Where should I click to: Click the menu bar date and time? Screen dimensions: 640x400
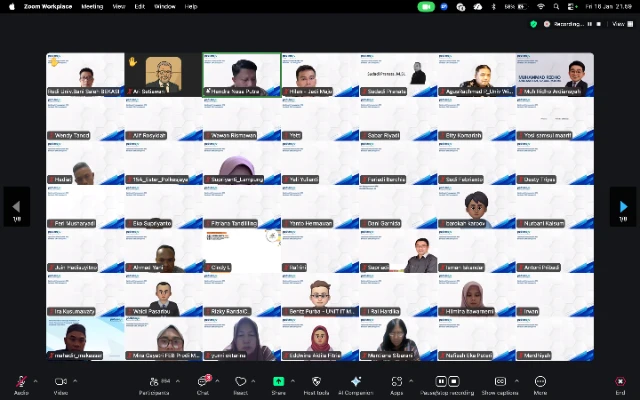click(x=608, y=7)
